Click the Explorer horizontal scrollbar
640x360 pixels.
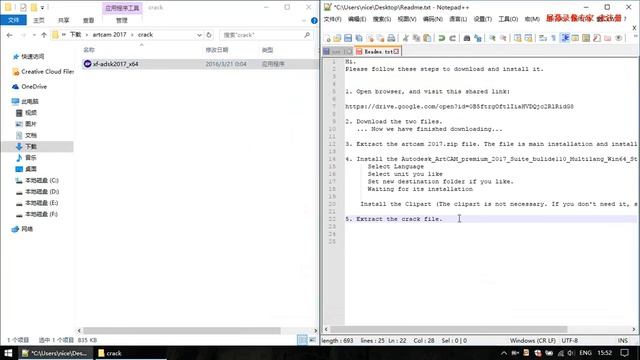pos(182,330)
